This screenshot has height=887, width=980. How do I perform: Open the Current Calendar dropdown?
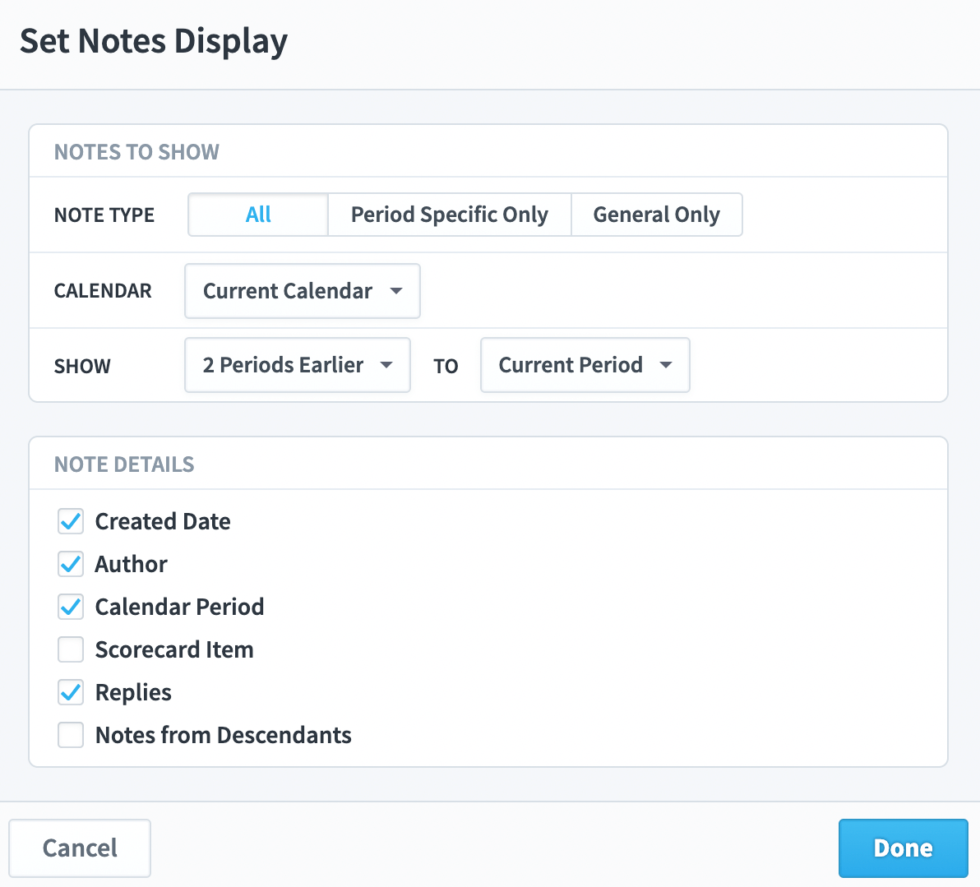[x=301, y=290]
